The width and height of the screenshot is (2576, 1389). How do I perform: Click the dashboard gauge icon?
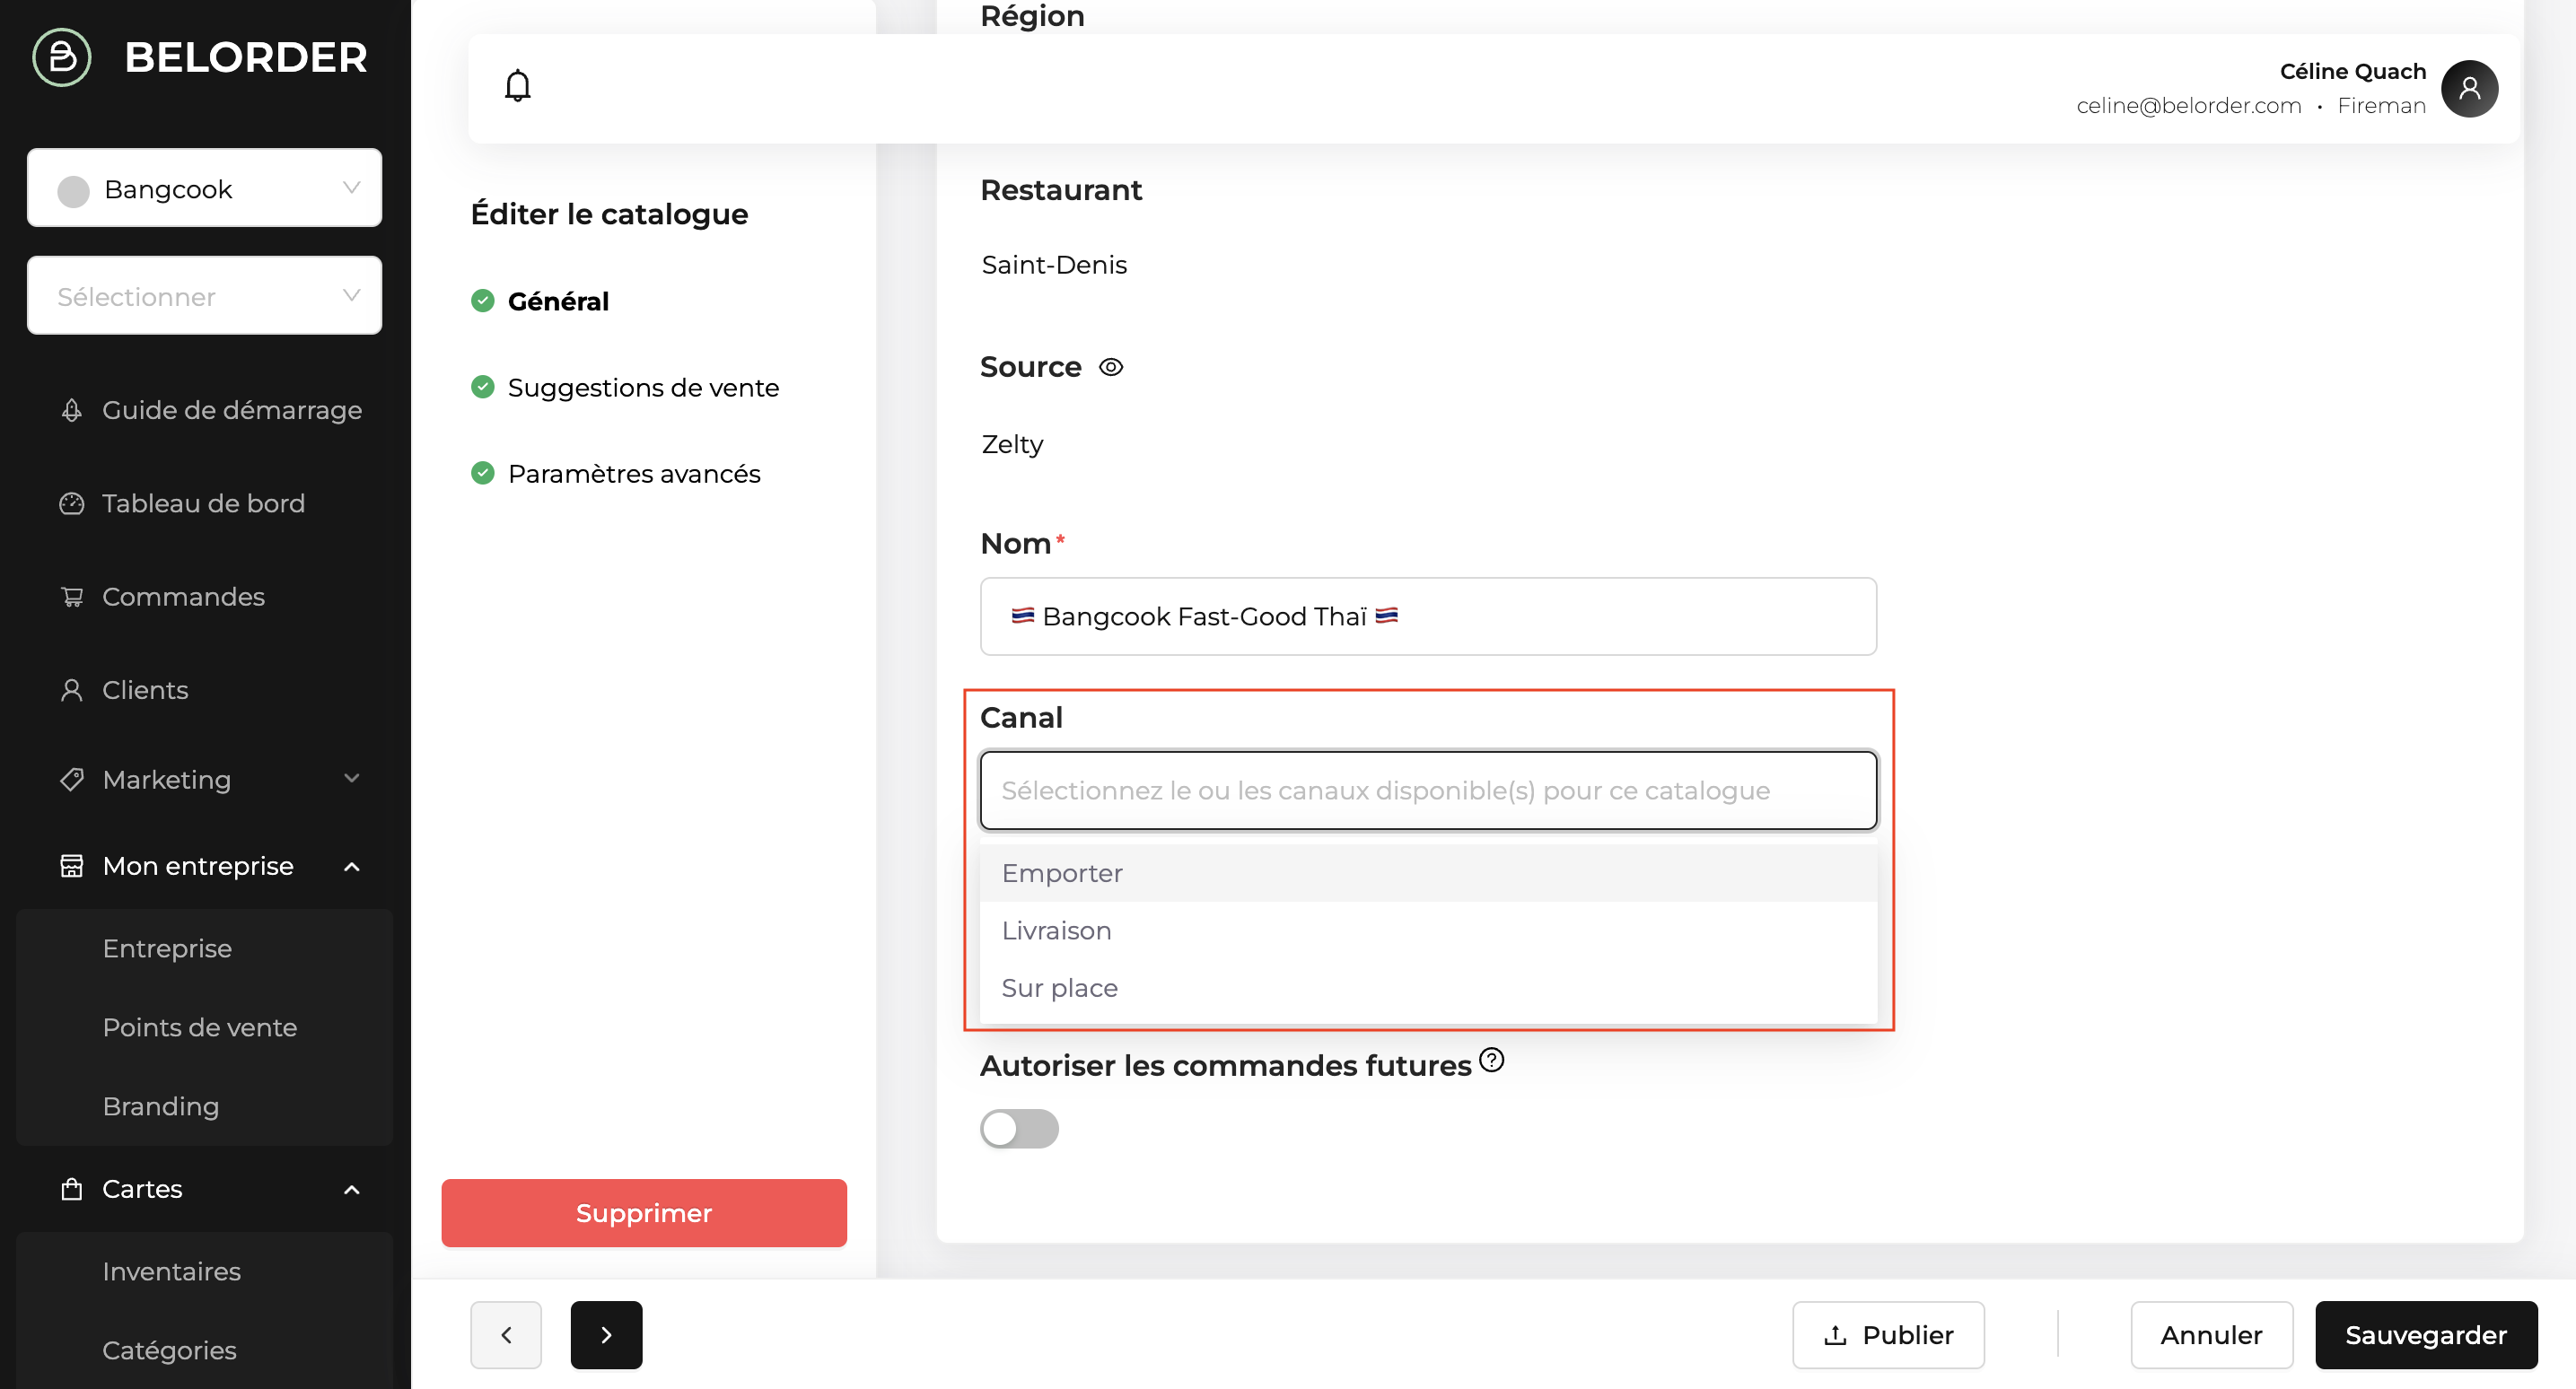point(72,503)
